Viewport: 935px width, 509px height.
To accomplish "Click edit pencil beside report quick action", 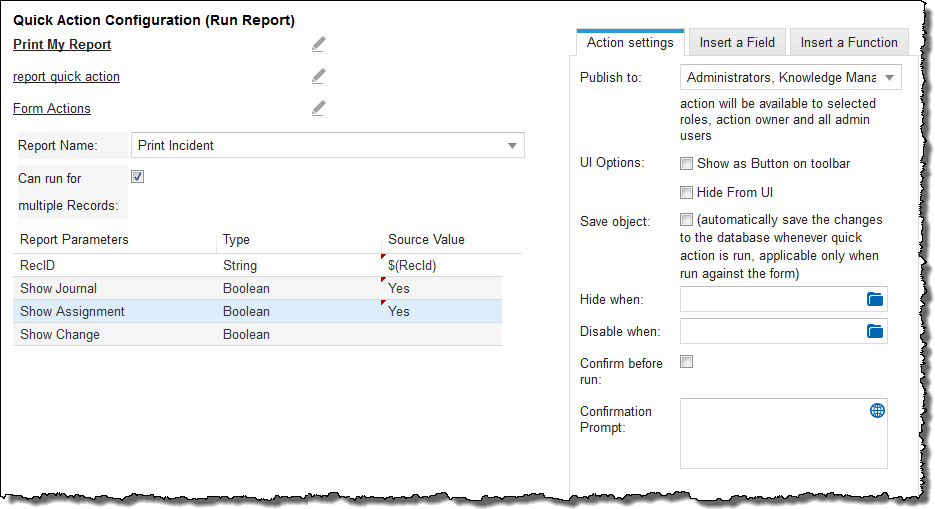I will (x=318, y=76).
